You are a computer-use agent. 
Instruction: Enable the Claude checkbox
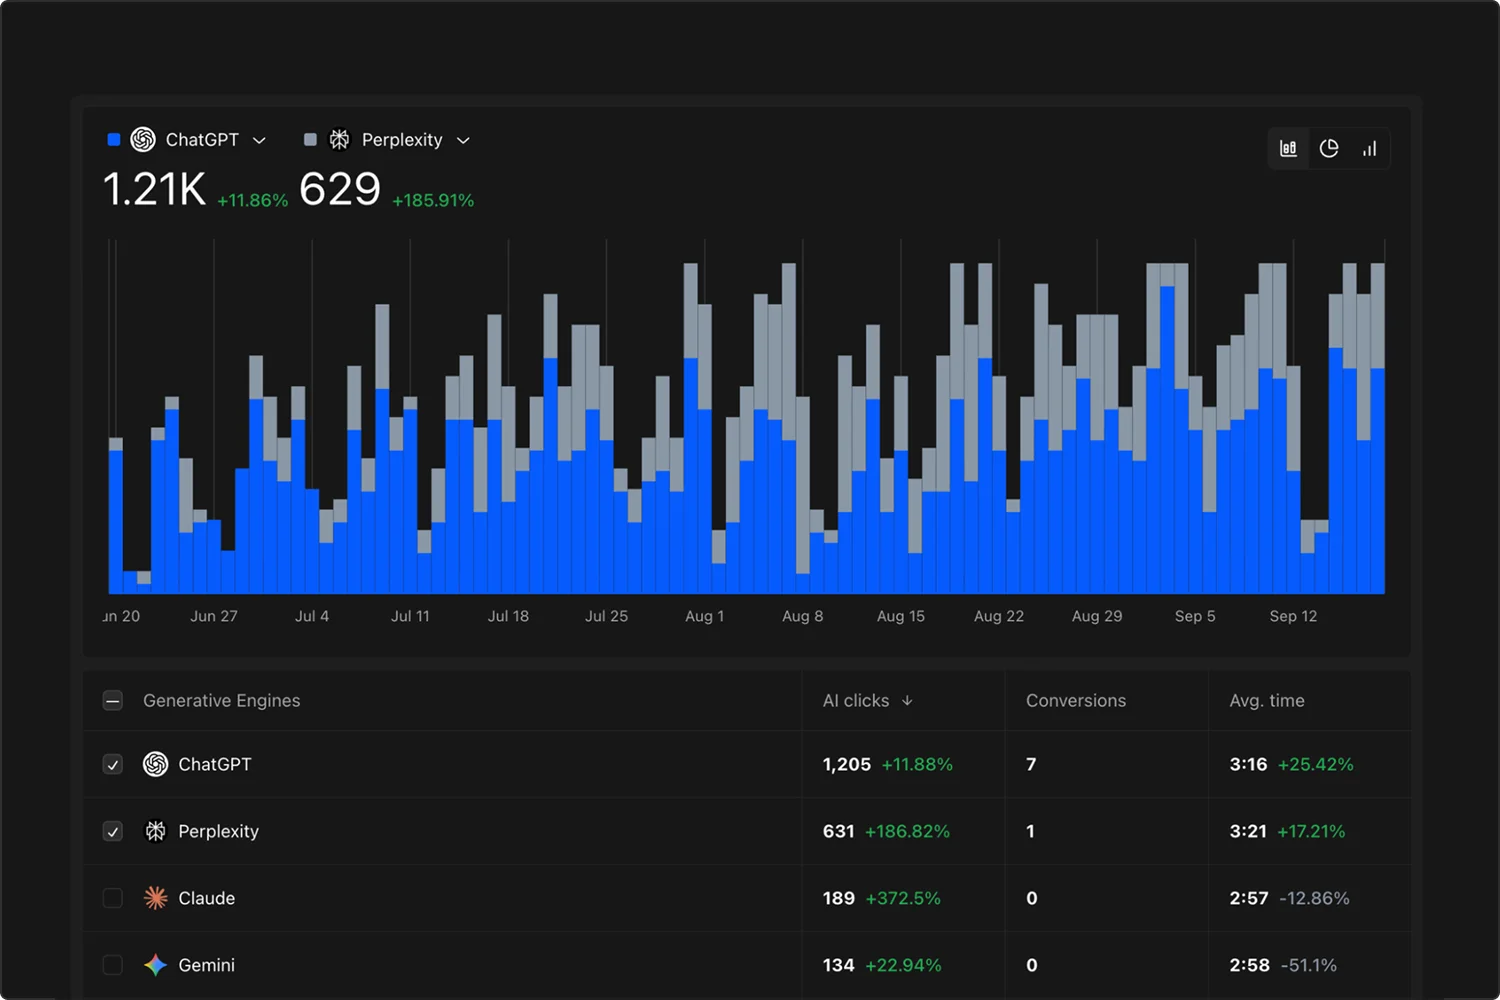tap(112, 898)
